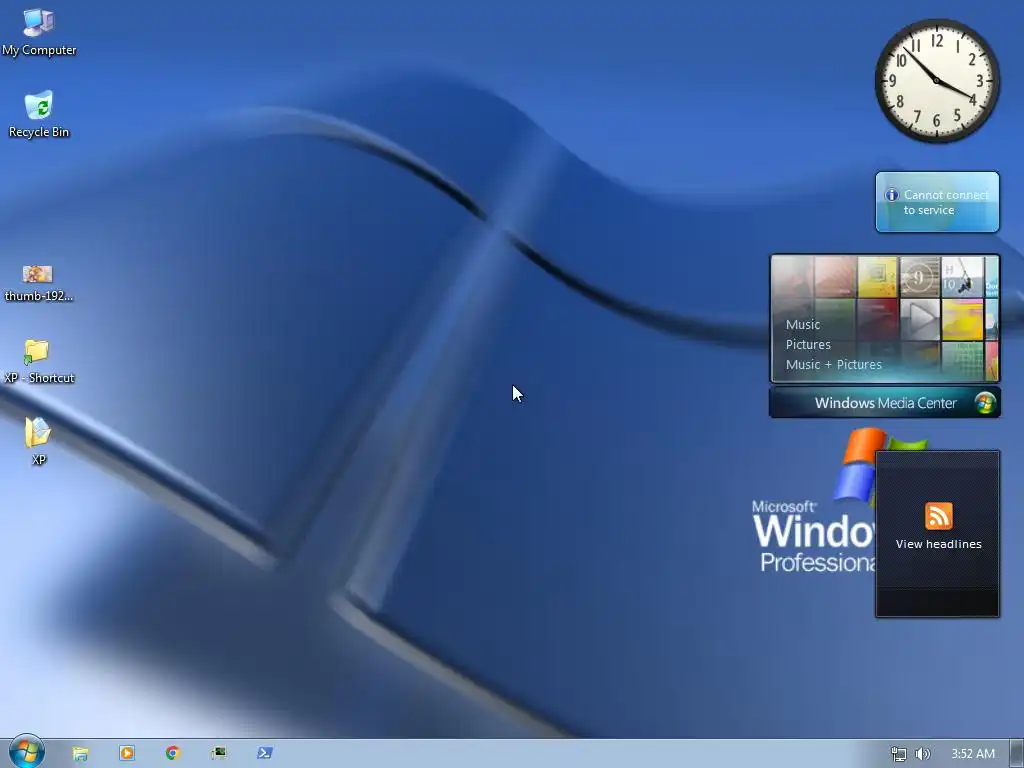This screenshot has width=1024, height=768.
Task: Click the volume speaker tray icon
Action: click(x=922, y=754)
